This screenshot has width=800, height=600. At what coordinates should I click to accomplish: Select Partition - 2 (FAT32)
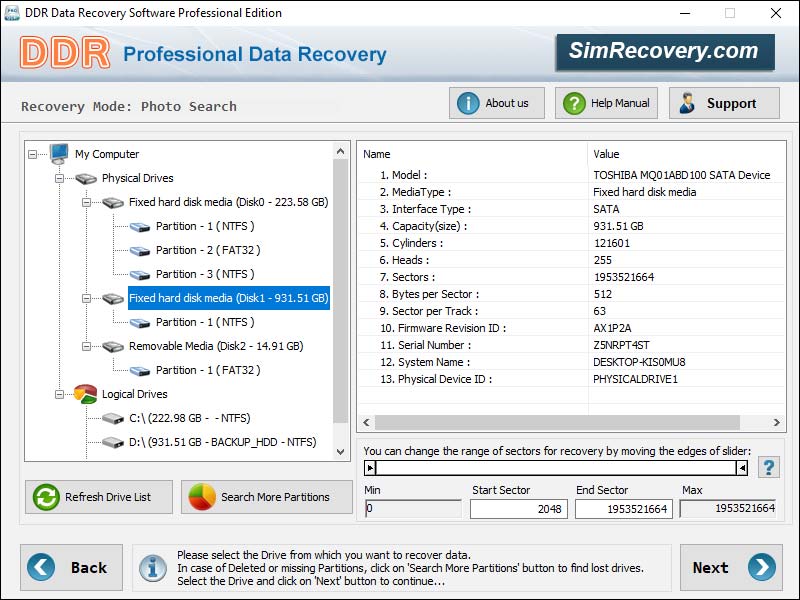(208, 250)
